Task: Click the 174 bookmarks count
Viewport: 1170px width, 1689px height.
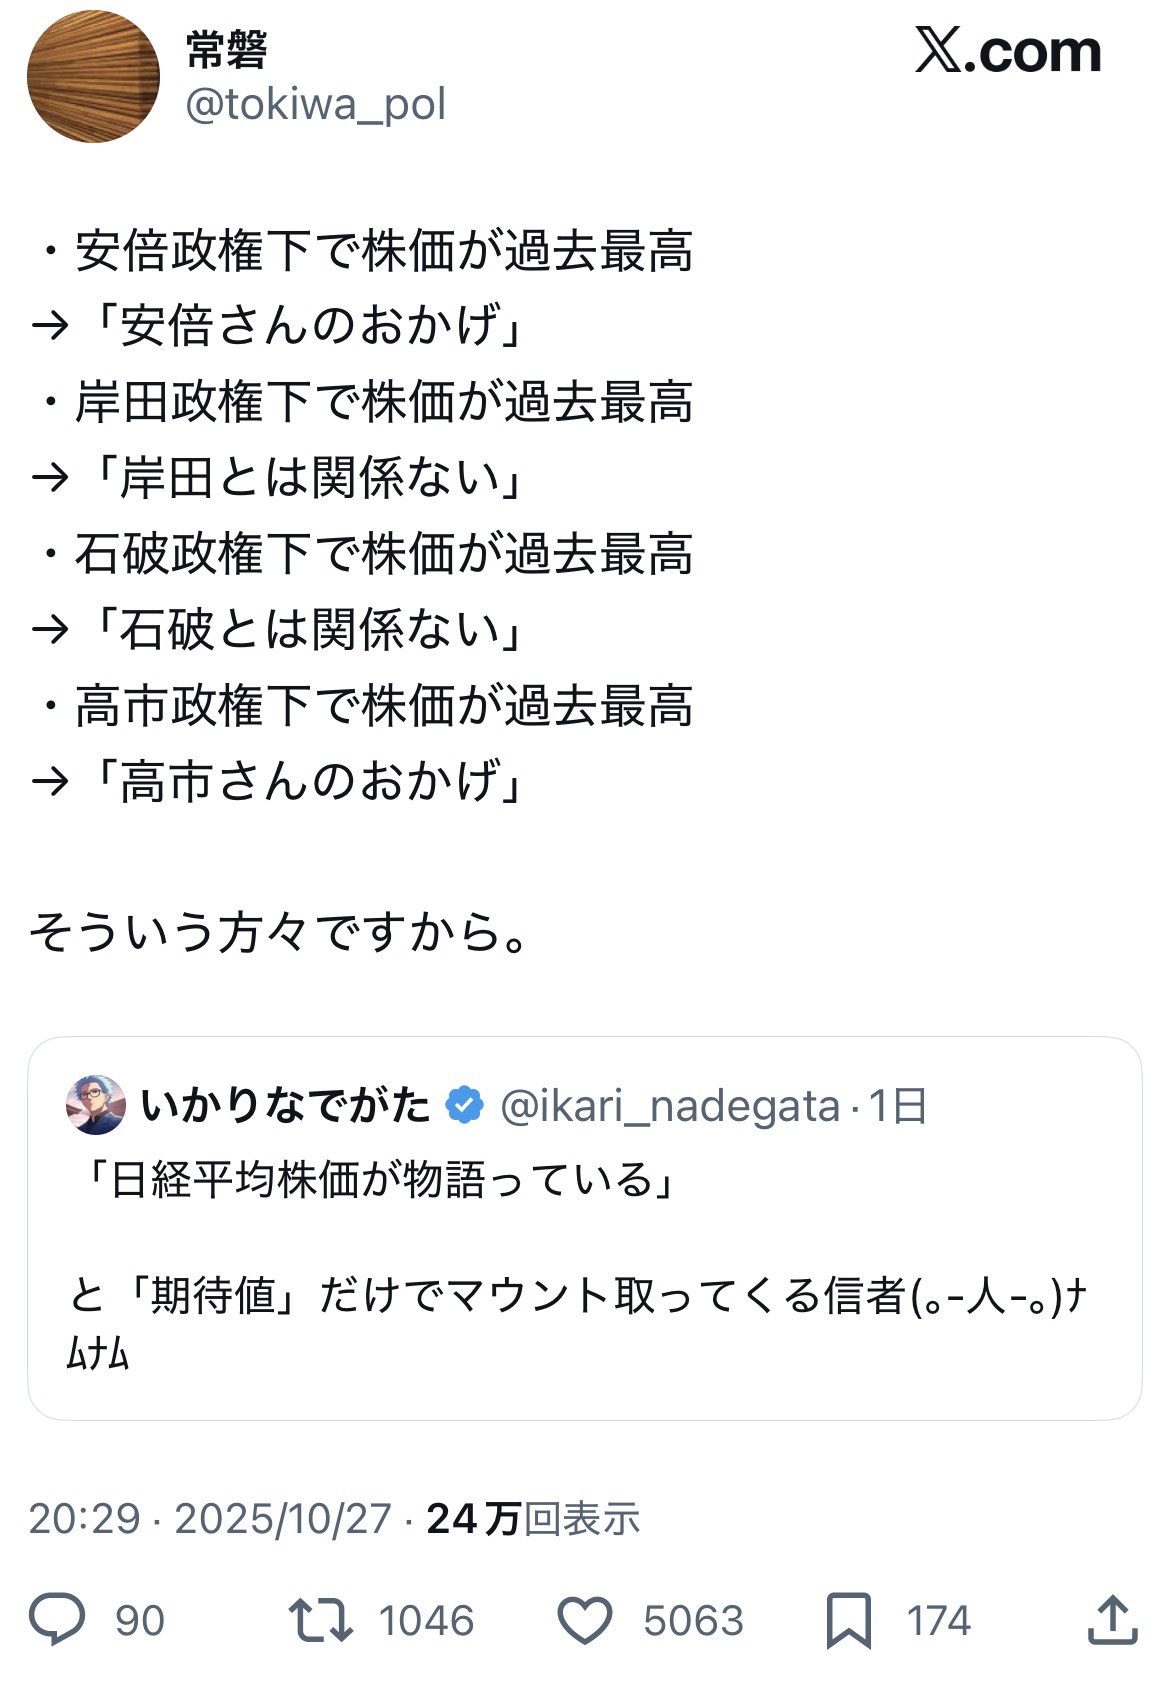Action: coord(938,1620)
